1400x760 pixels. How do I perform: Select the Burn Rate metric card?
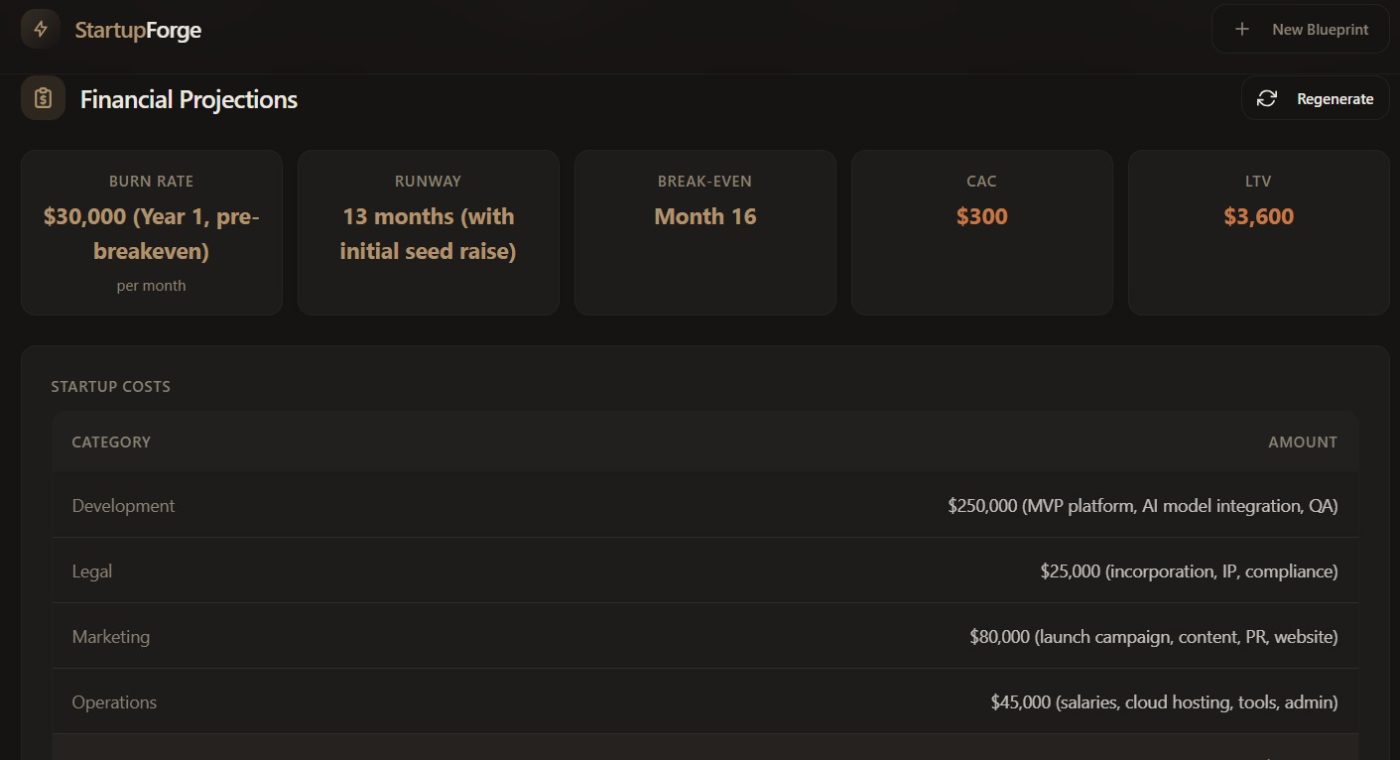point(152,232)
